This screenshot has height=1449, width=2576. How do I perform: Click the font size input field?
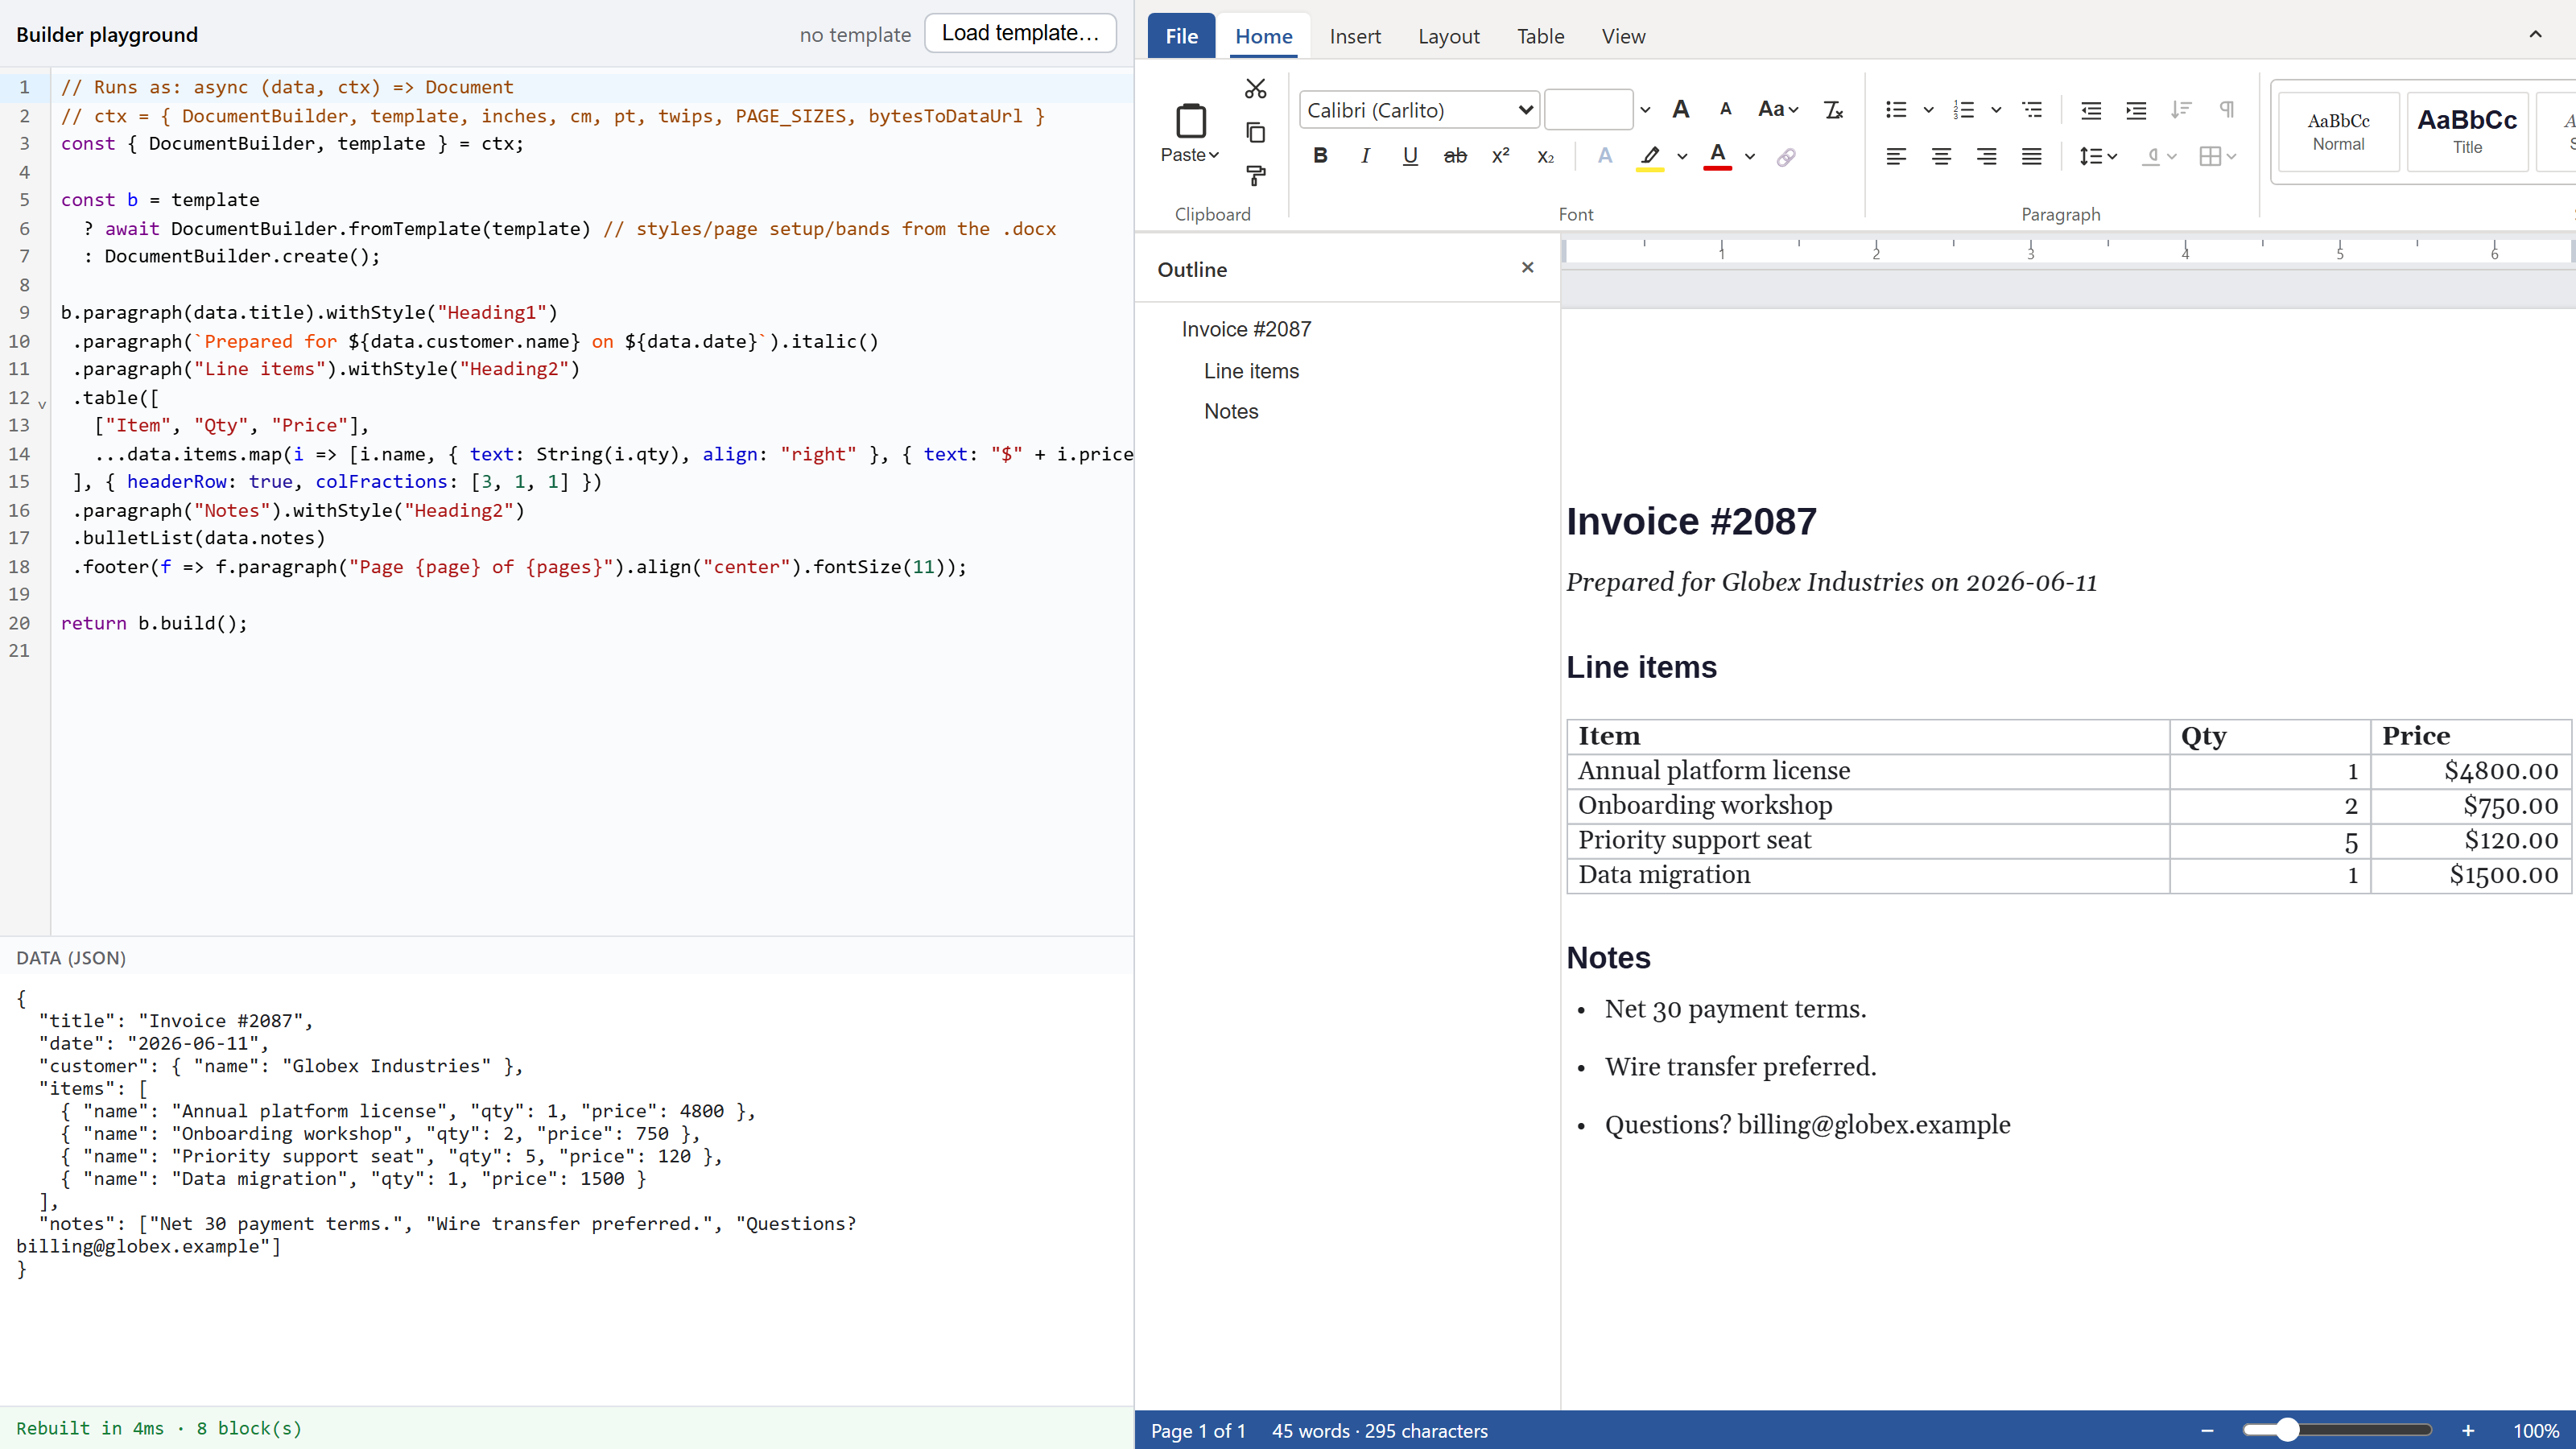pyautogui.click(x=1588, y=110)
